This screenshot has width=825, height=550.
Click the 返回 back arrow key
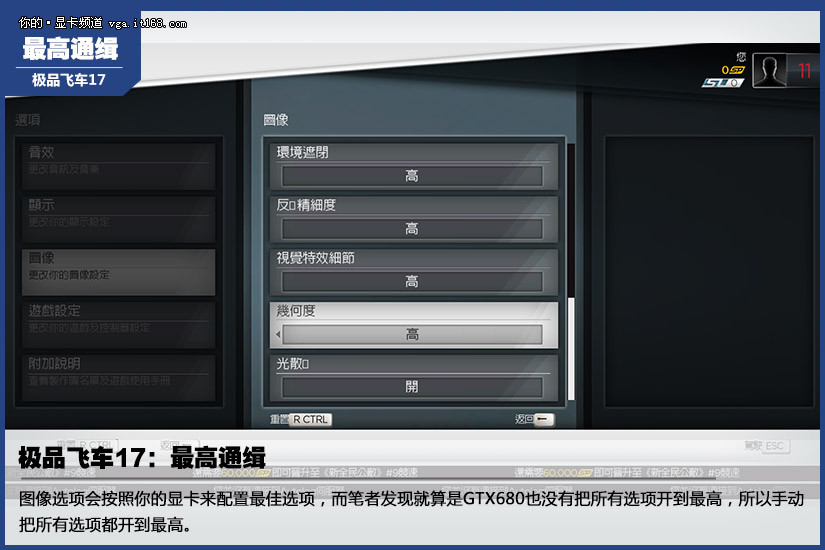pyautogui.click(x=544, y=419)
